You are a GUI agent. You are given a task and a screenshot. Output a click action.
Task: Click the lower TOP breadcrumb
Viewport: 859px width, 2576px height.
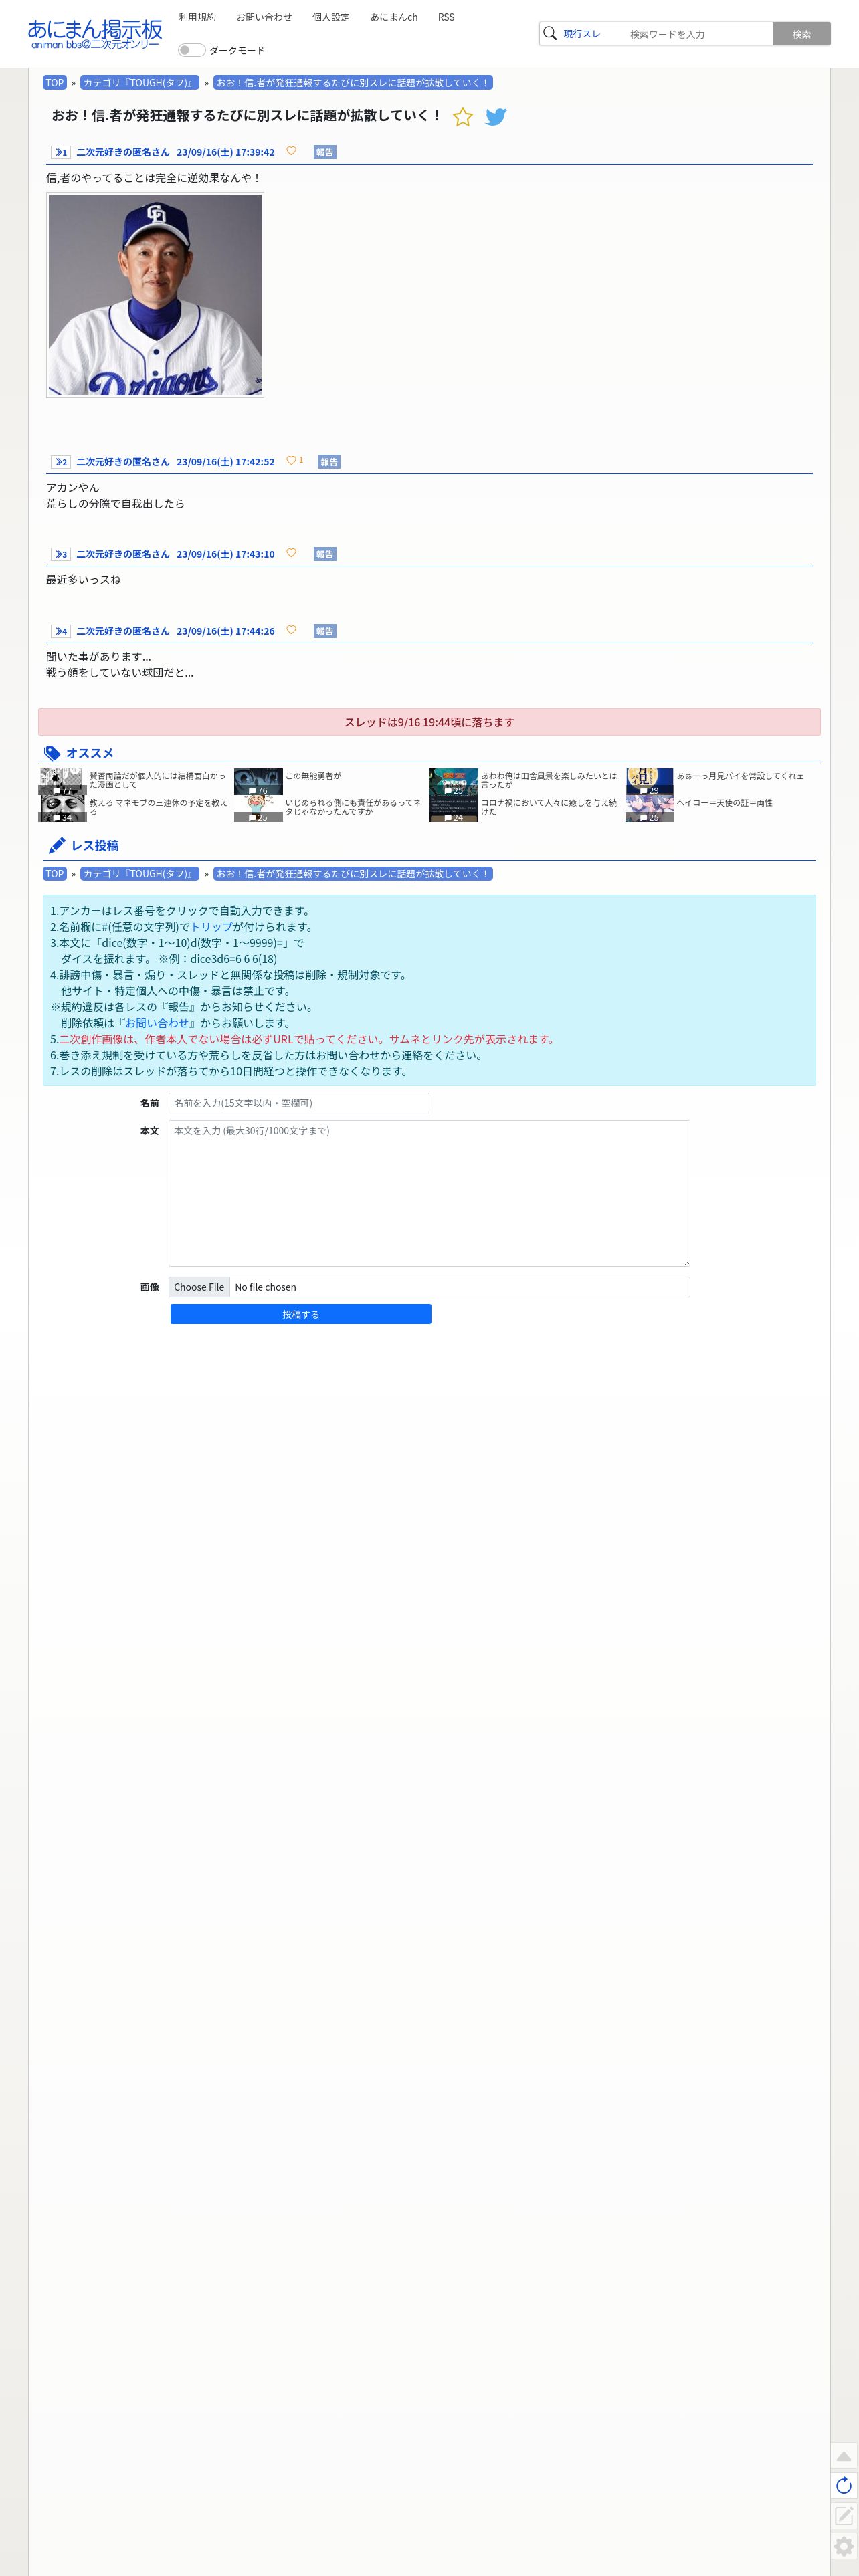click(54, 874)
